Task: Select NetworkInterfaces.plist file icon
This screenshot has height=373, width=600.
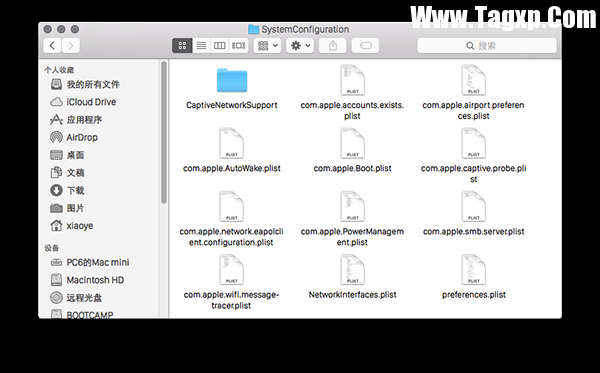Action: tap(352, 269)
